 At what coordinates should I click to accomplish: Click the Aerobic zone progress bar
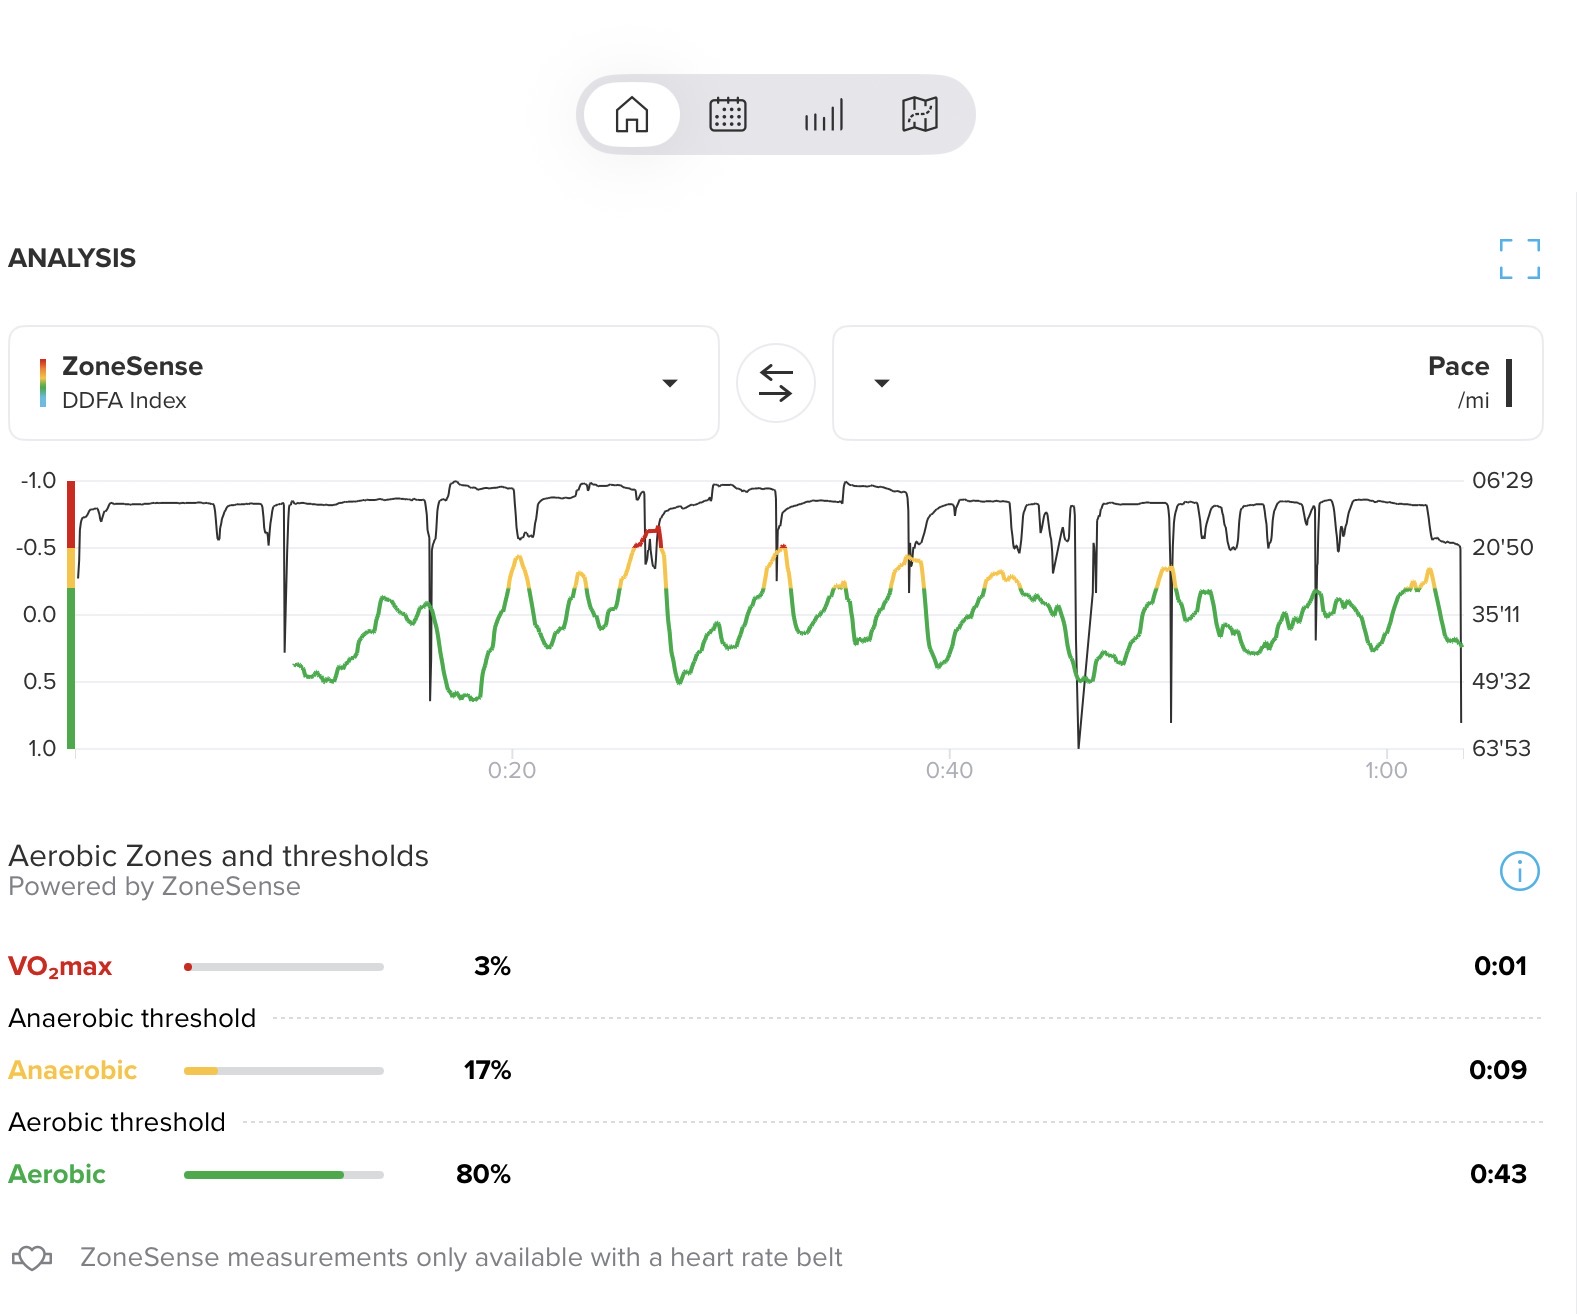coord(283,1175)
